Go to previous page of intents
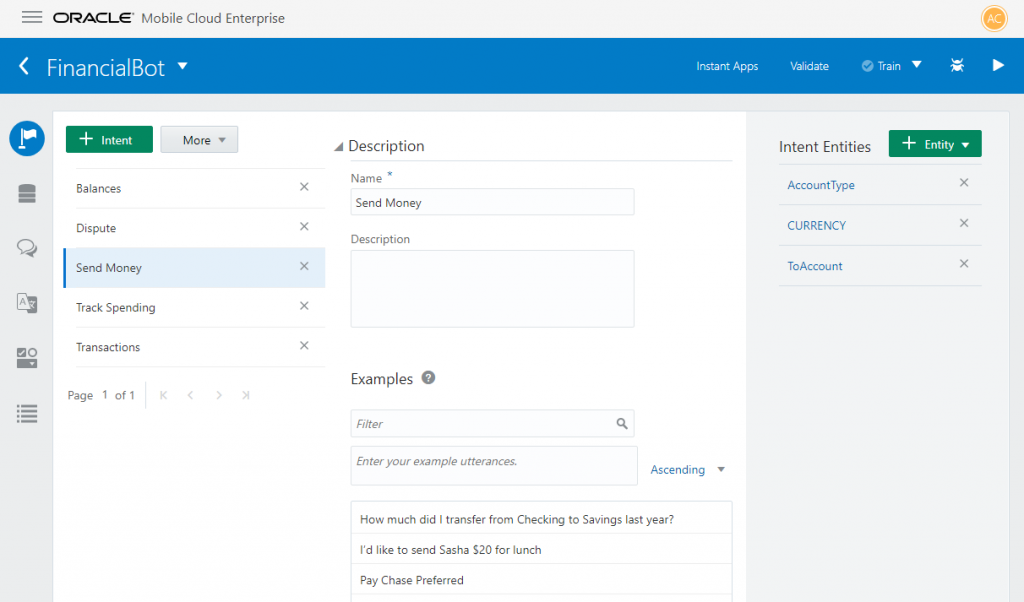This screenshot has width=1024, height=602. [x=190, y=395]
